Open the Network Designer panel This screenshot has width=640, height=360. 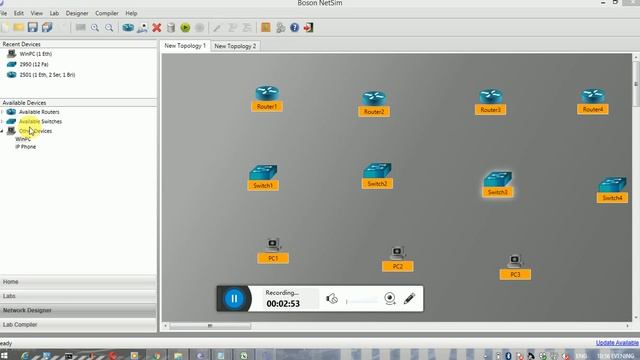click(x=78, y=310)
